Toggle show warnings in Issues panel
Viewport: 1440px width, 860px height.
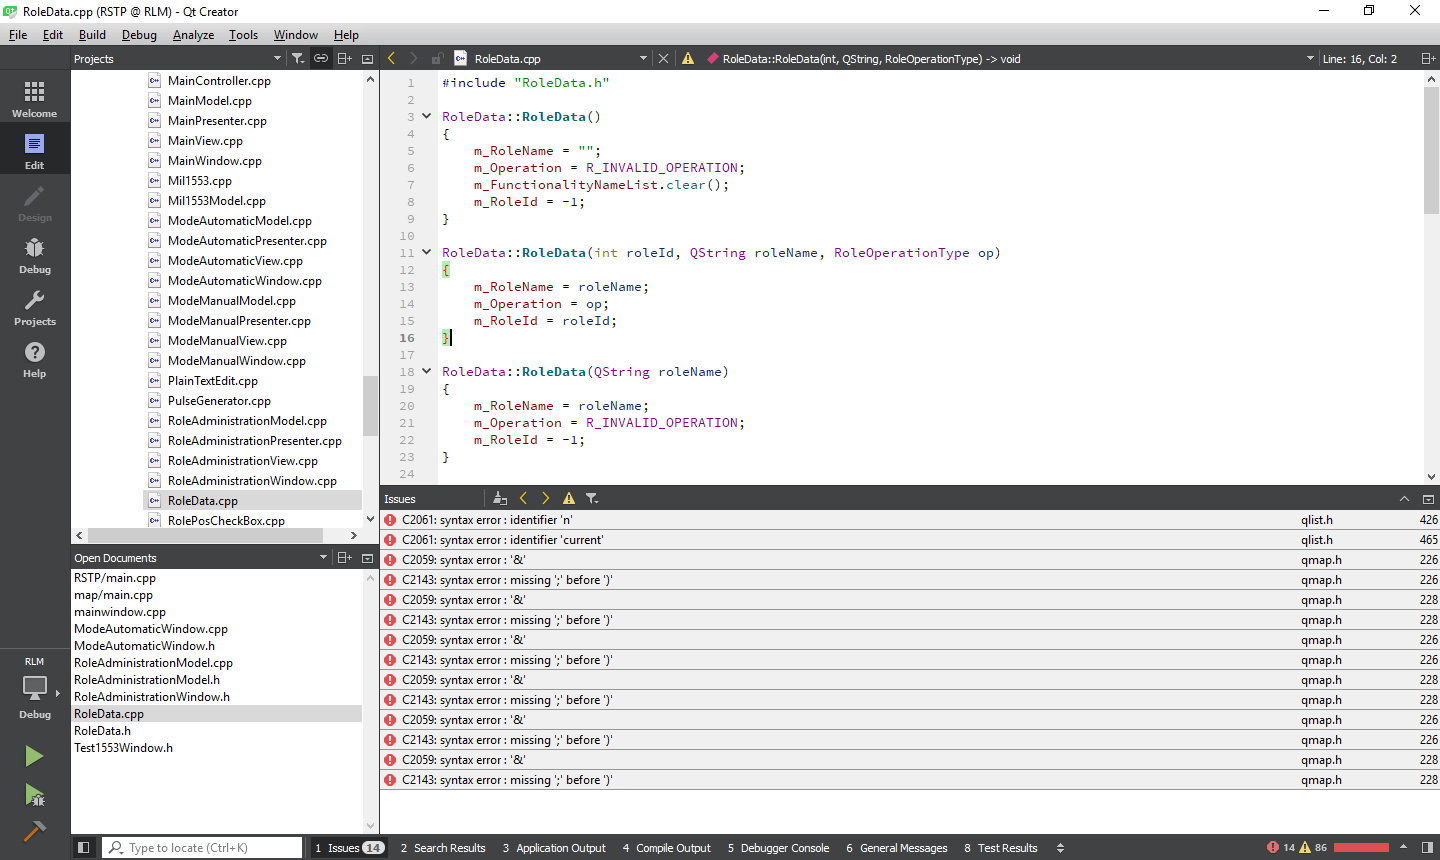[568, 498]
